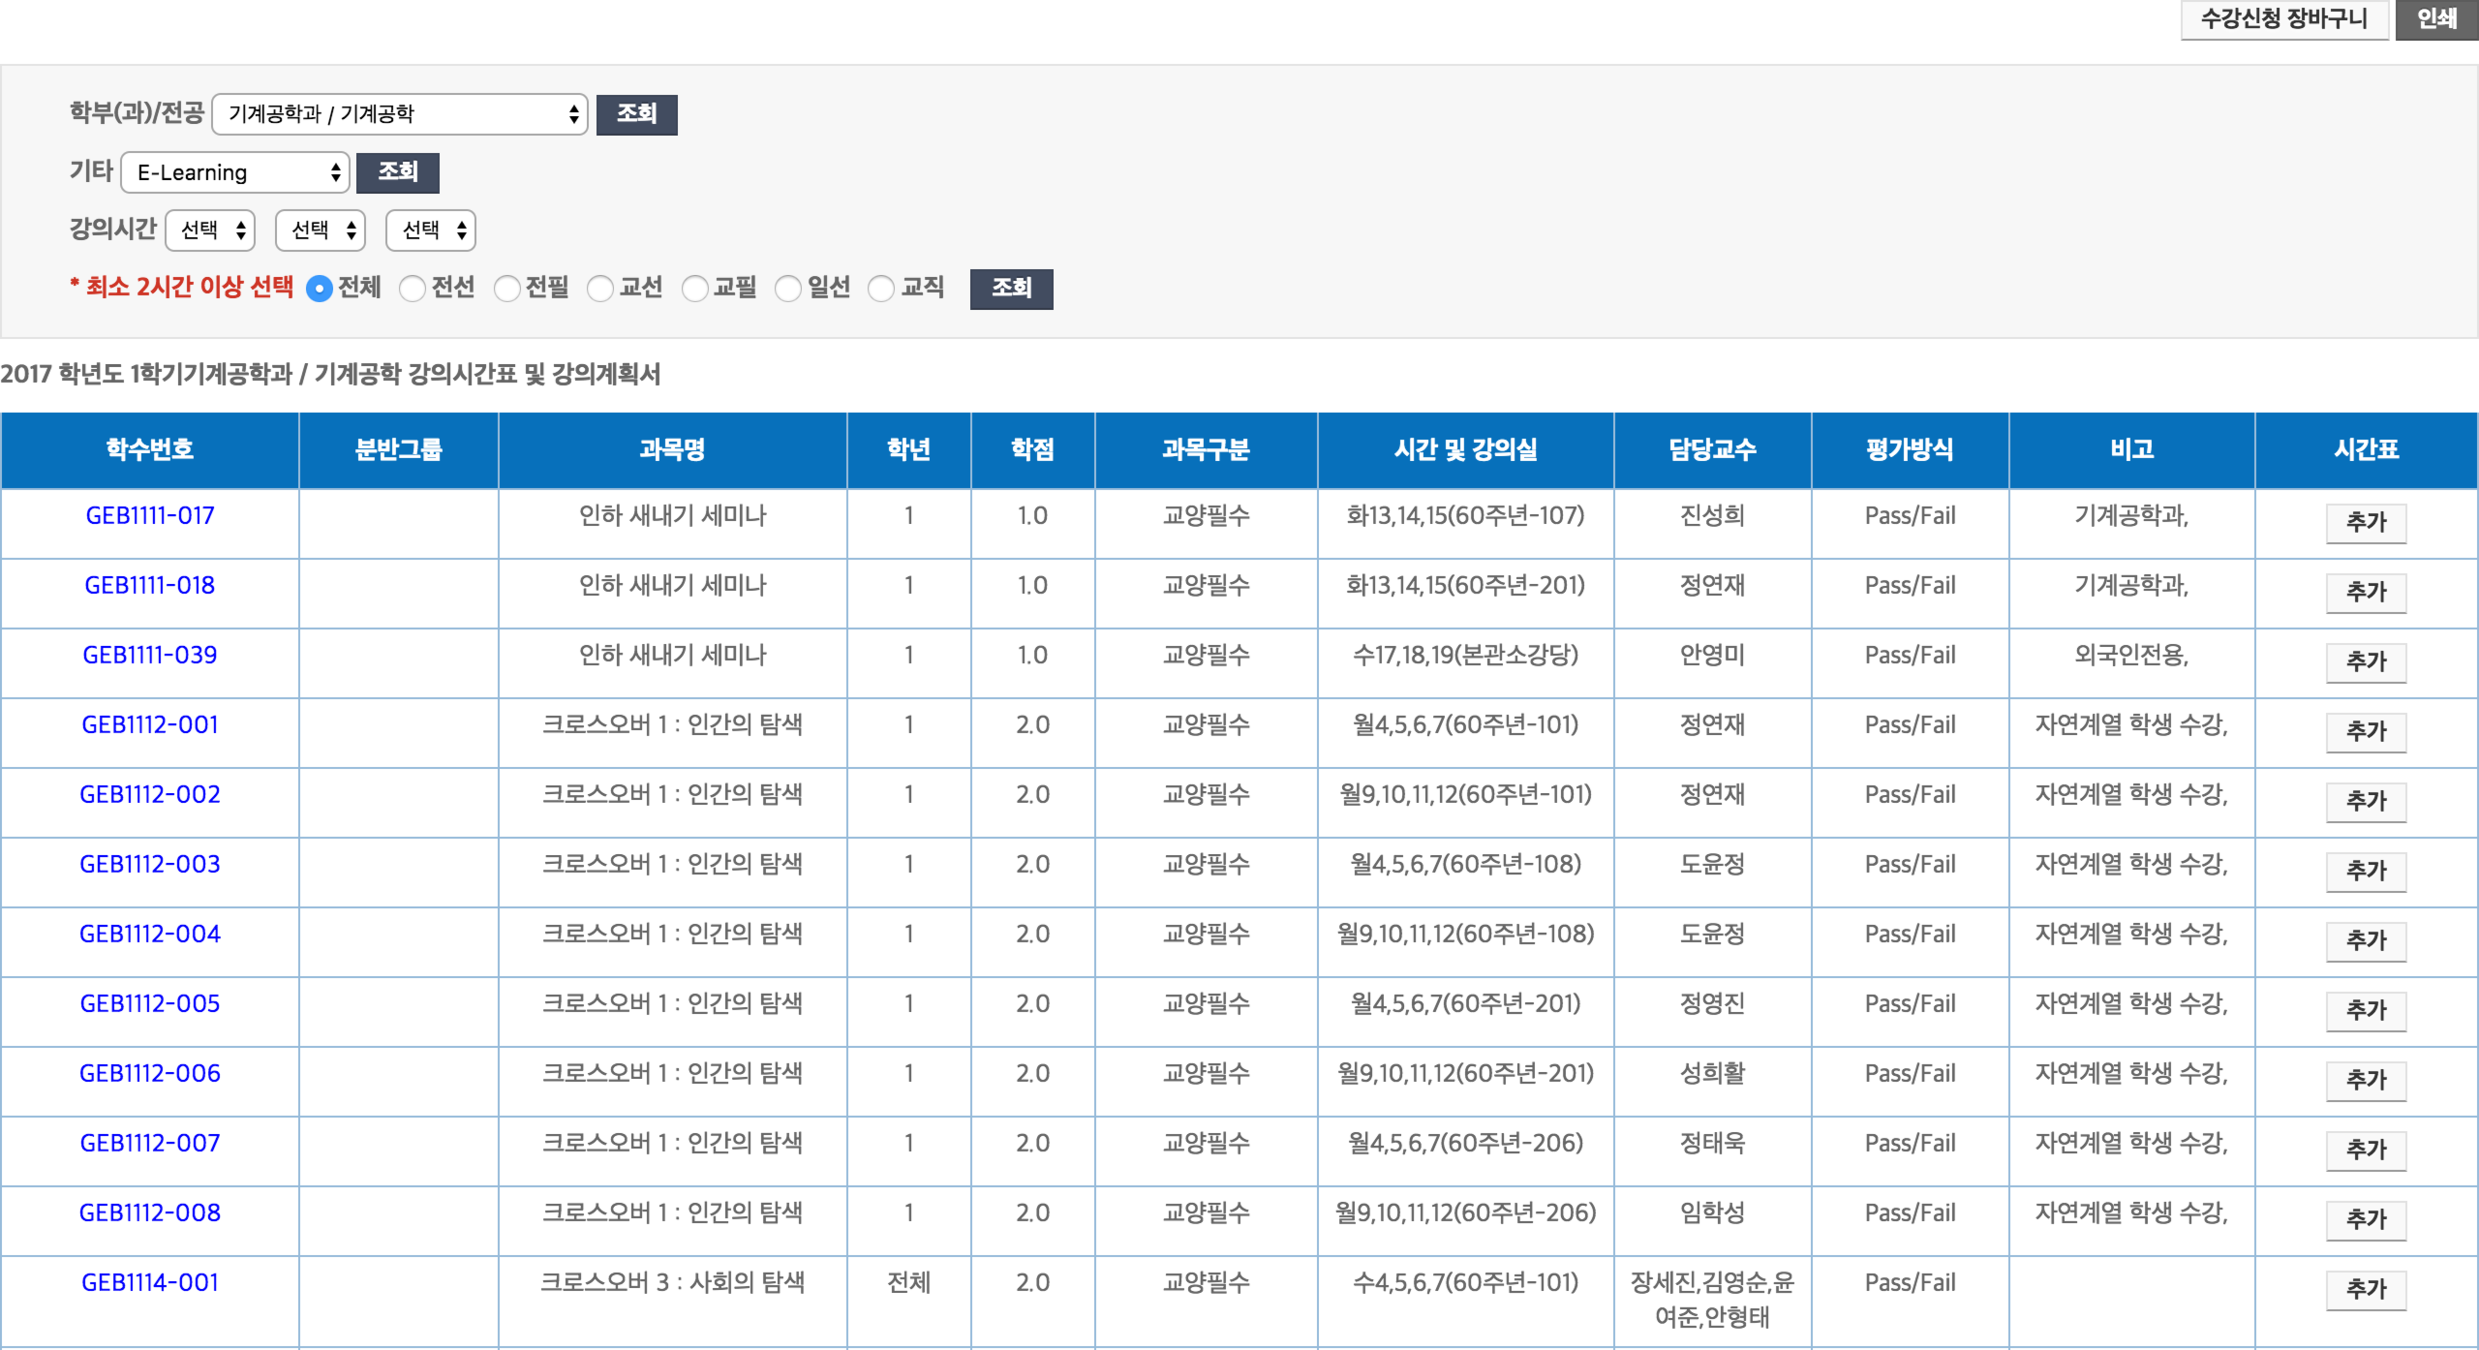Add GEB1111-039 with its 추가 button
This screenshot has width=2479, height=1350.
2365,661
